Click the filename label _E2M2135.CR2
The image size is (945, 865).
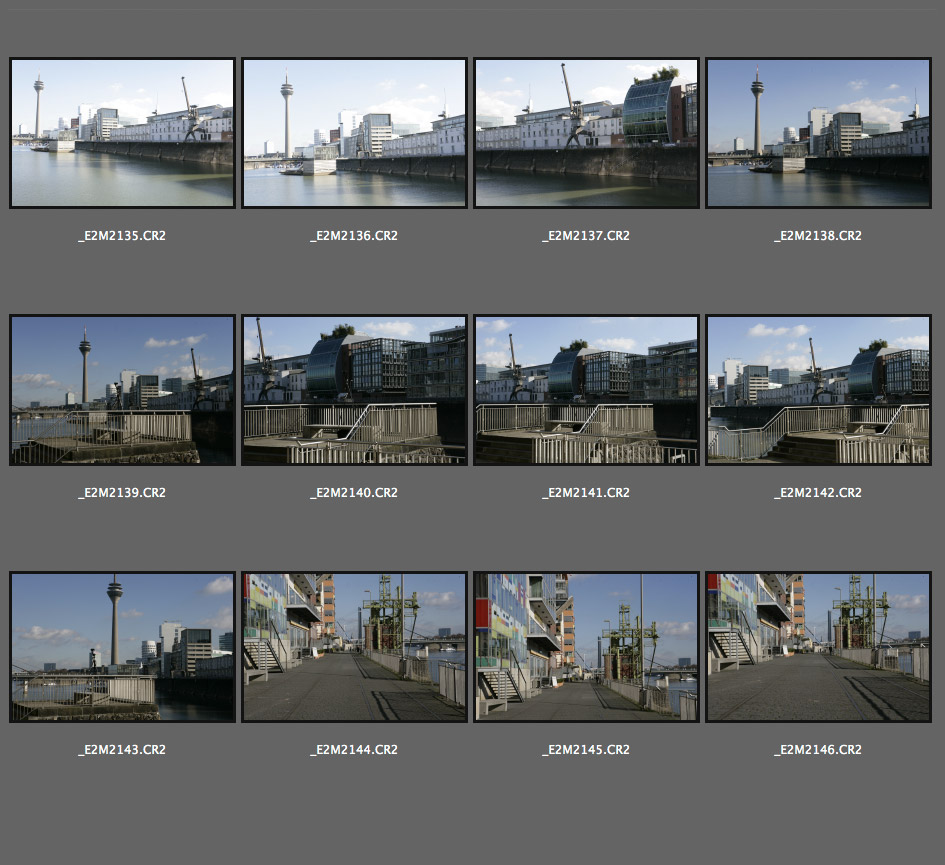click(x=122, y=236)
